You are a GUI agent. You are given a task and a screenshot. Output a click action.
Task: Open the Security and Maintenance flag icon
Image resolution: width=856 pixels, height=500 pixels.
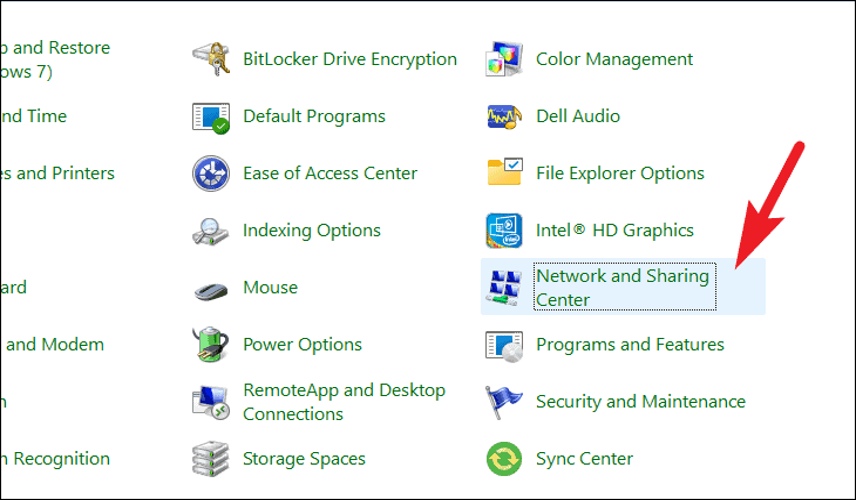[504, 402]
